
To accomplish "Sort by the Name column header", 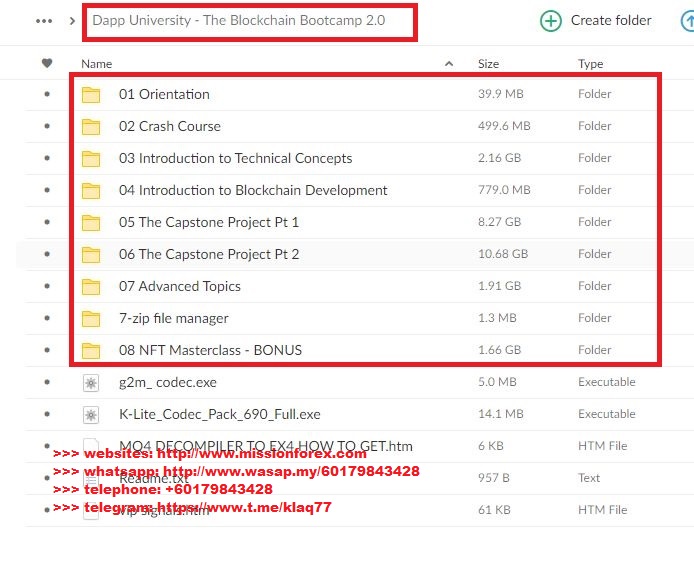I will click(x=96, y=64).
